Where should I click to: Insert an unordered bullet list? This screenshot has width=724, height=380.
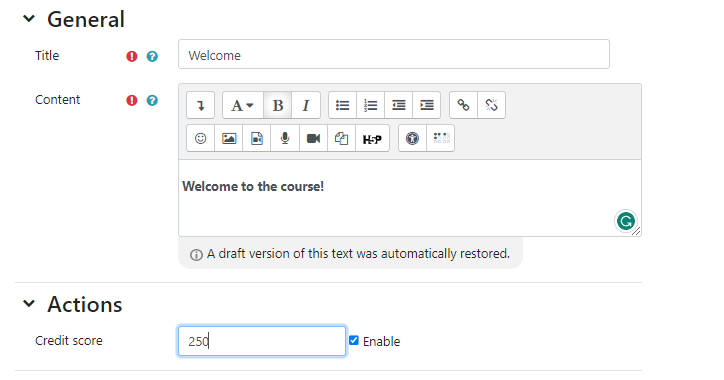coord(342,105)
